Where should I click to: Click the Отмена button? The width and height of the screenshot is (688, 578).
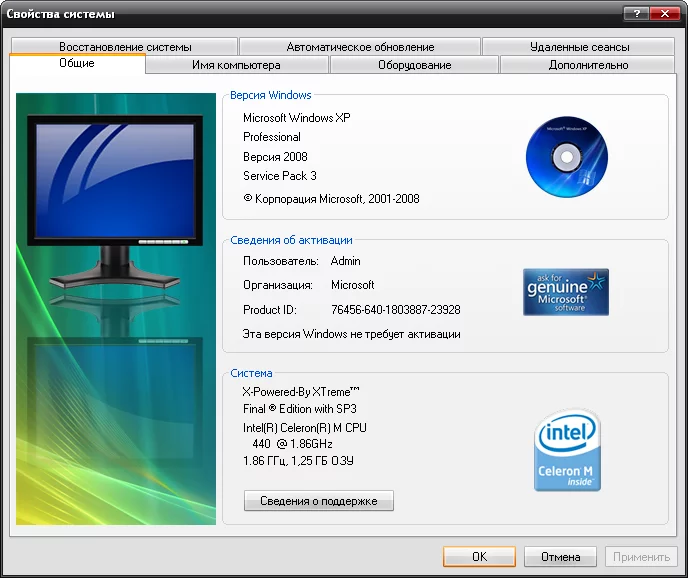560,556
